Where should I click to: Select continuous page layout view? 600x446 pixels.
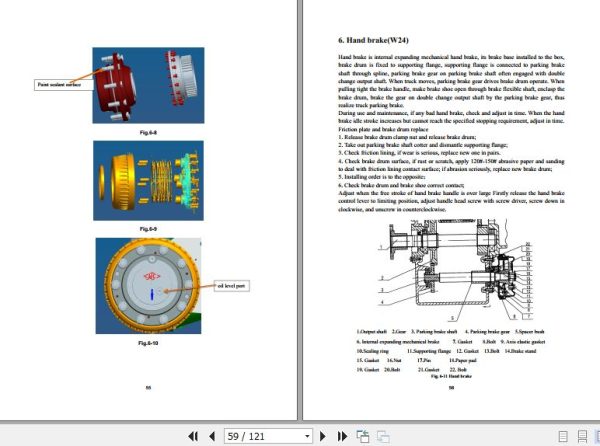[x=582, y=436]
